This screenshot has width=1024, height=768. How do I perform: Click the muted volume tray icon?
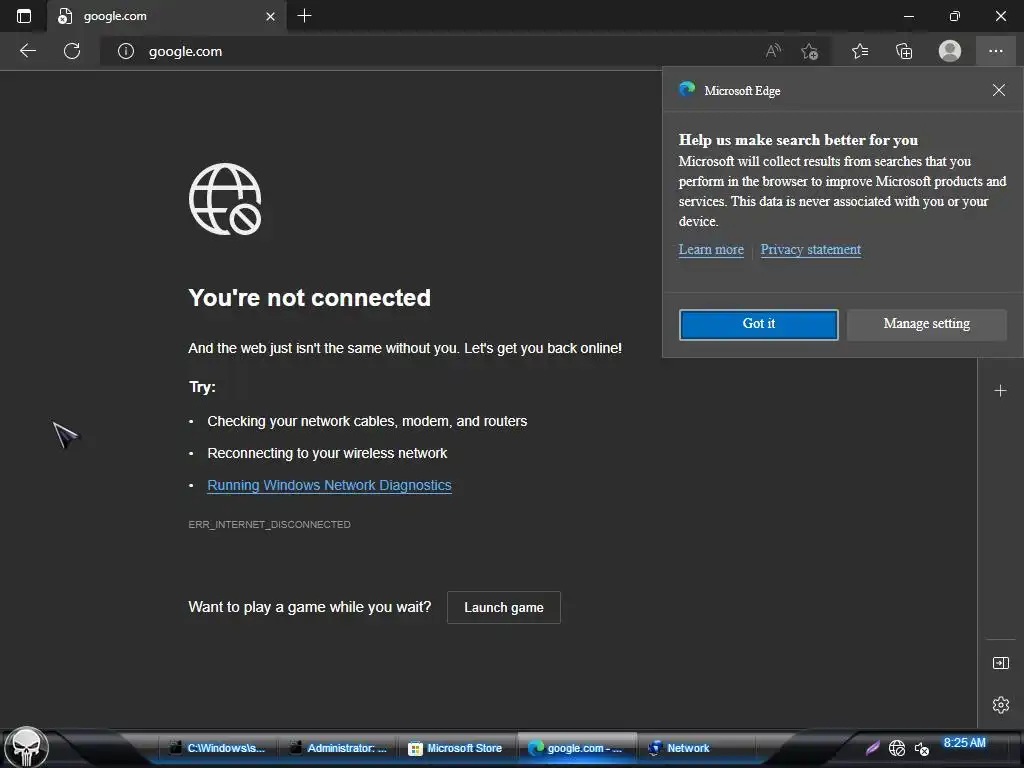[921, 749]
